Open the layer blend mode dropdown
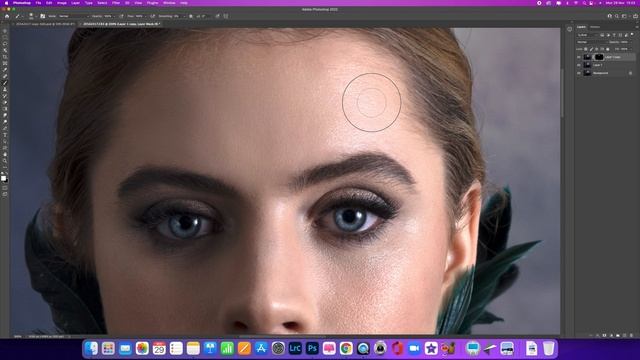 tap(592, 42)
